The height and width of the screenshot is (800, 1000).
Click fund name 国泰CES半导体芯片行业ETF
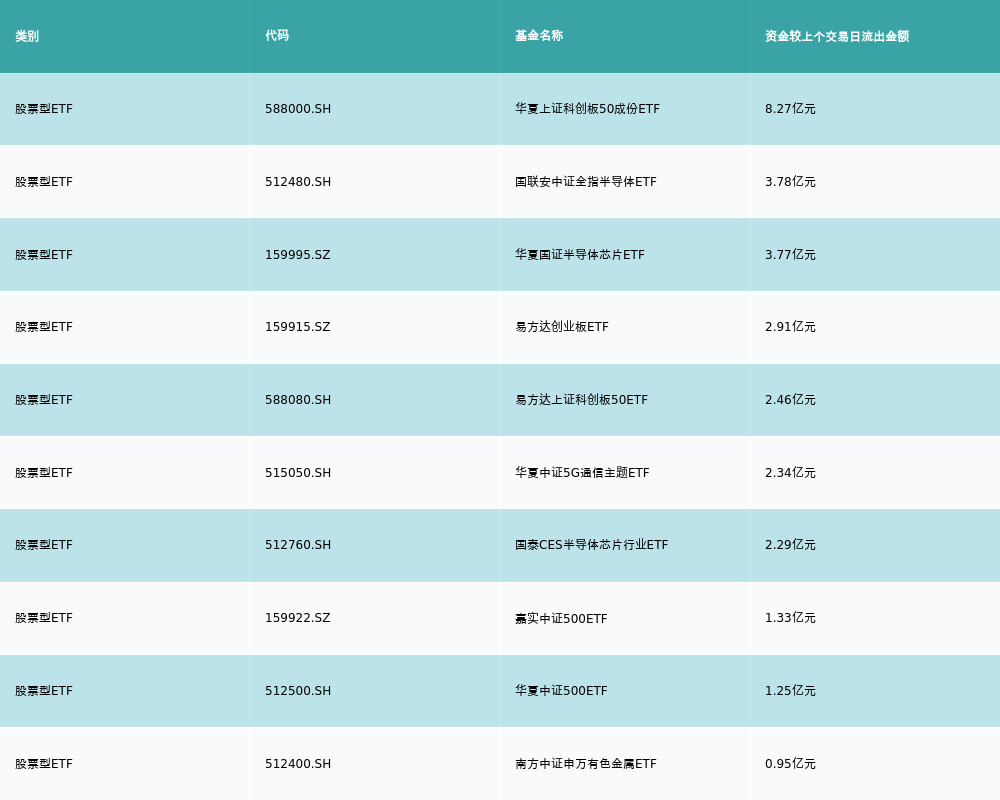[592, 545]
